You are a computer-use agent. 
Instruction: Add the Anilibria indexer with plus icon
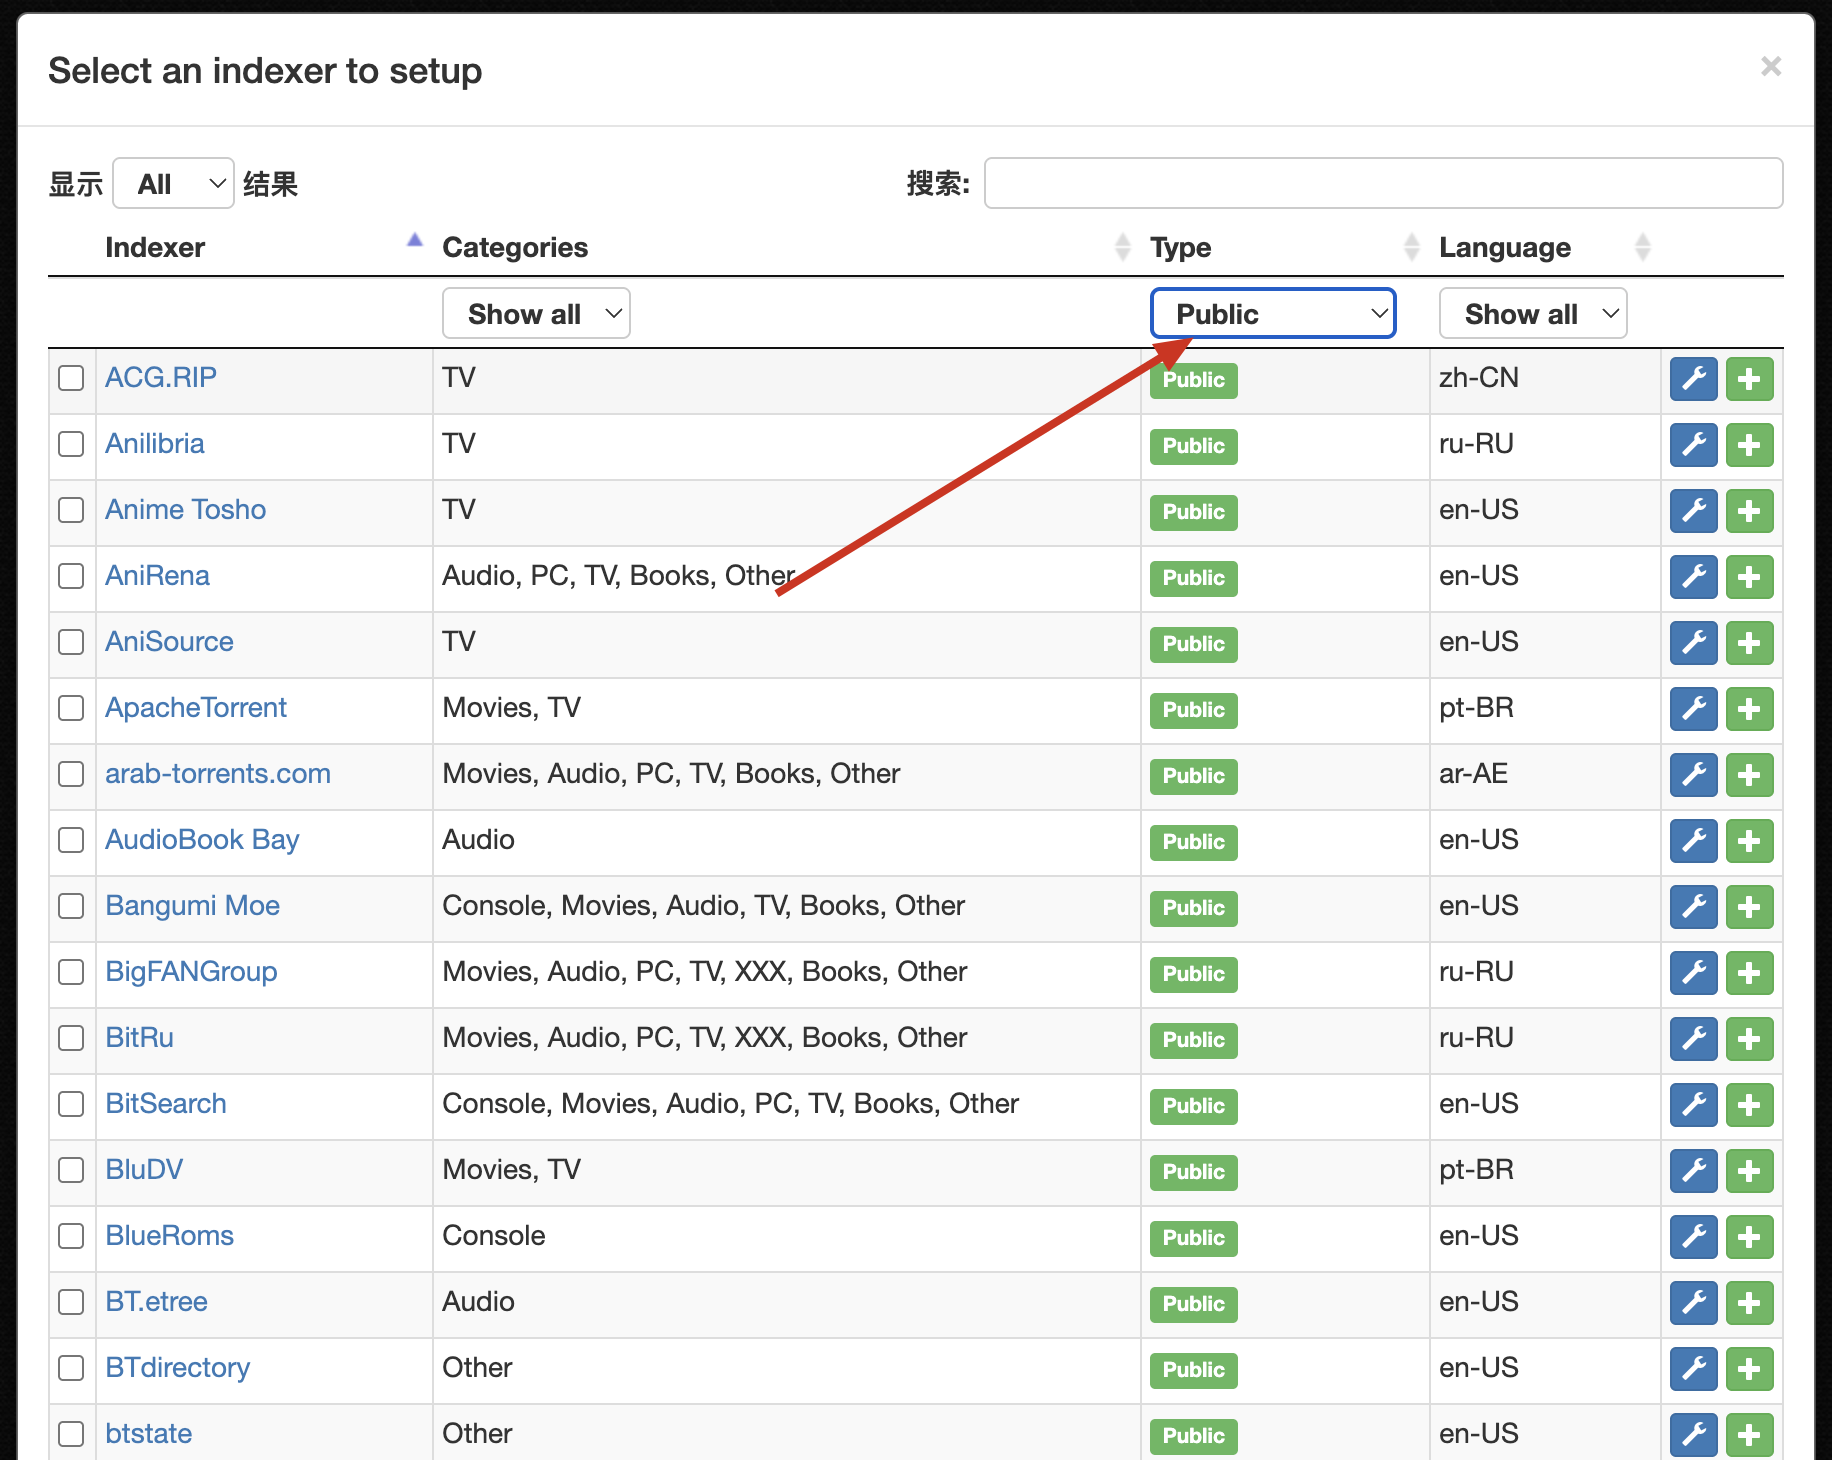pyautogui.click(x=1749, y=445)
